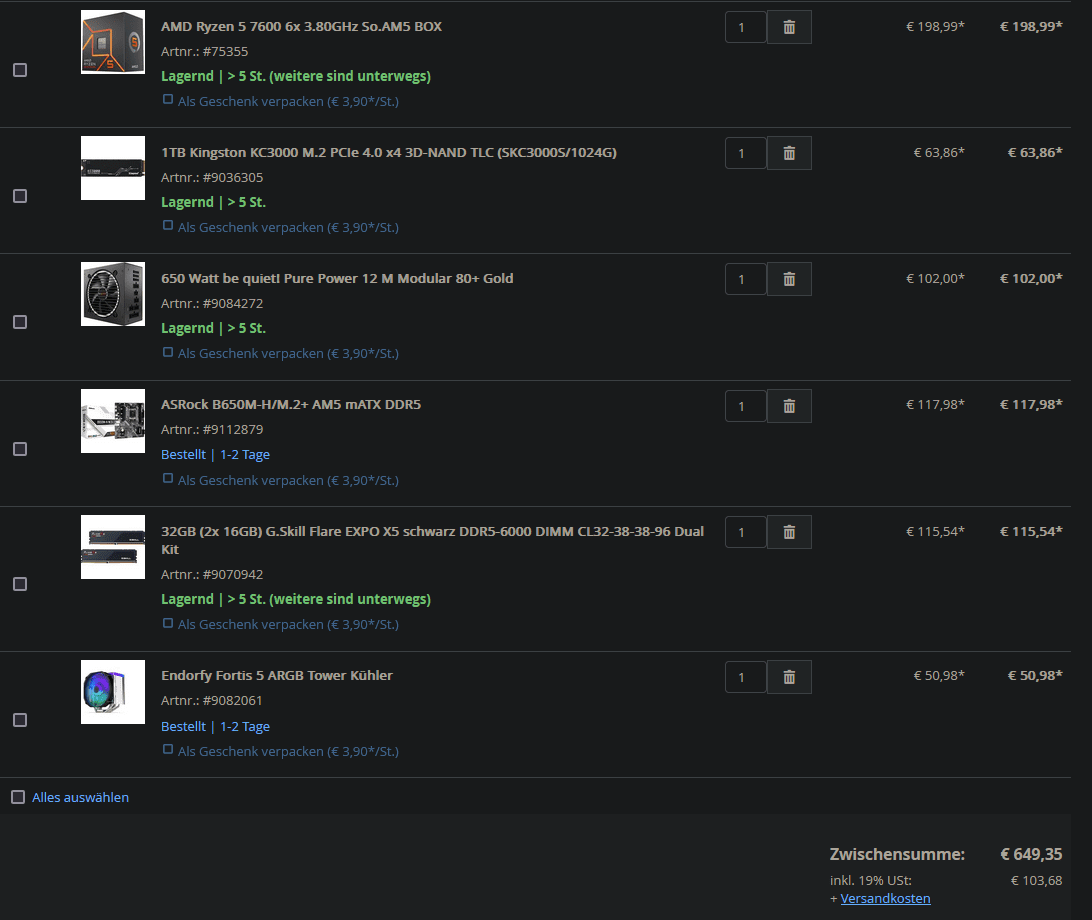The width and height of the screenshot is (1092, 920).
Task: Delete ASRock B650M-H/M.2+ from cart
Action: tap(789, 406)
